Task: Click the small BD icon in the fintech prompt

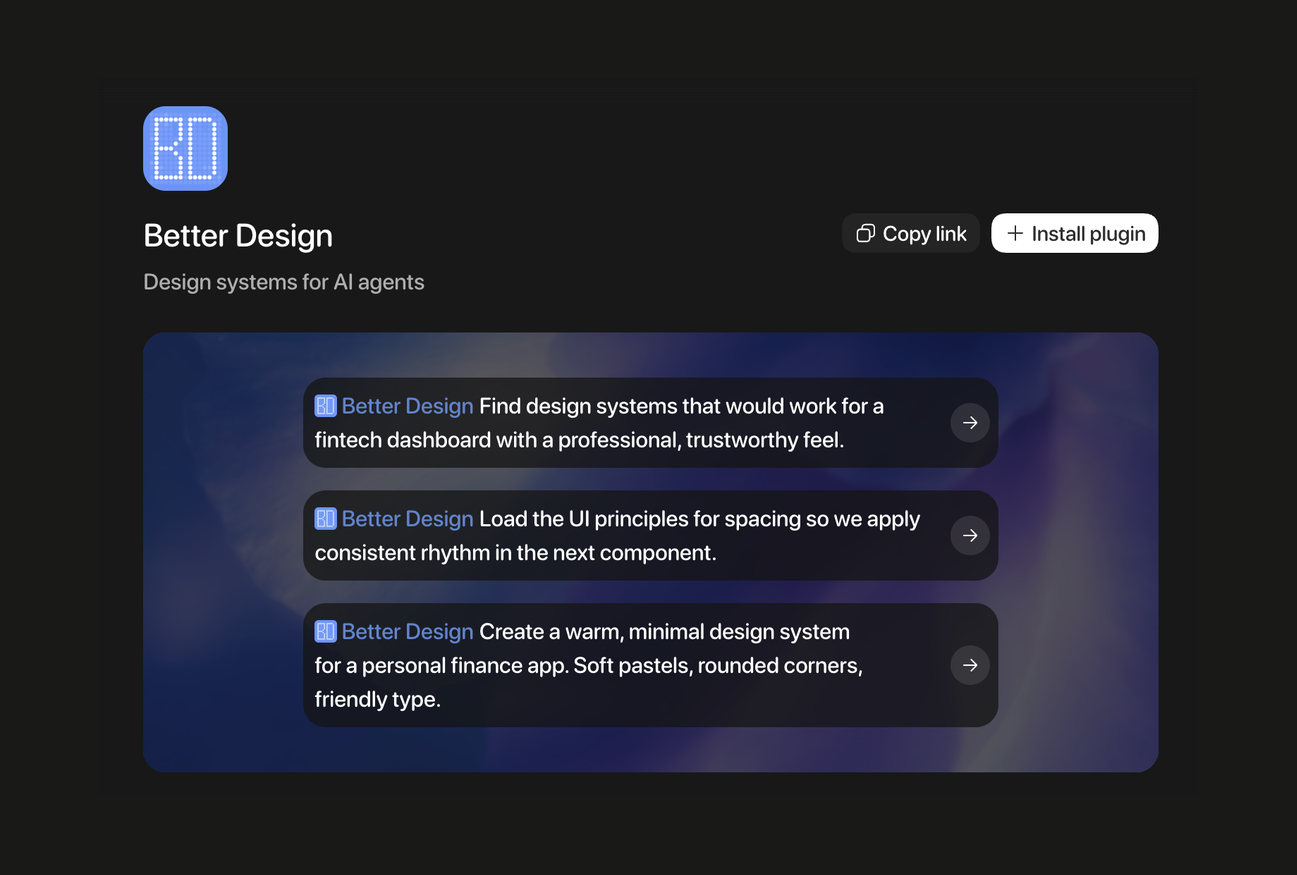Action: [x=326, y=406]
